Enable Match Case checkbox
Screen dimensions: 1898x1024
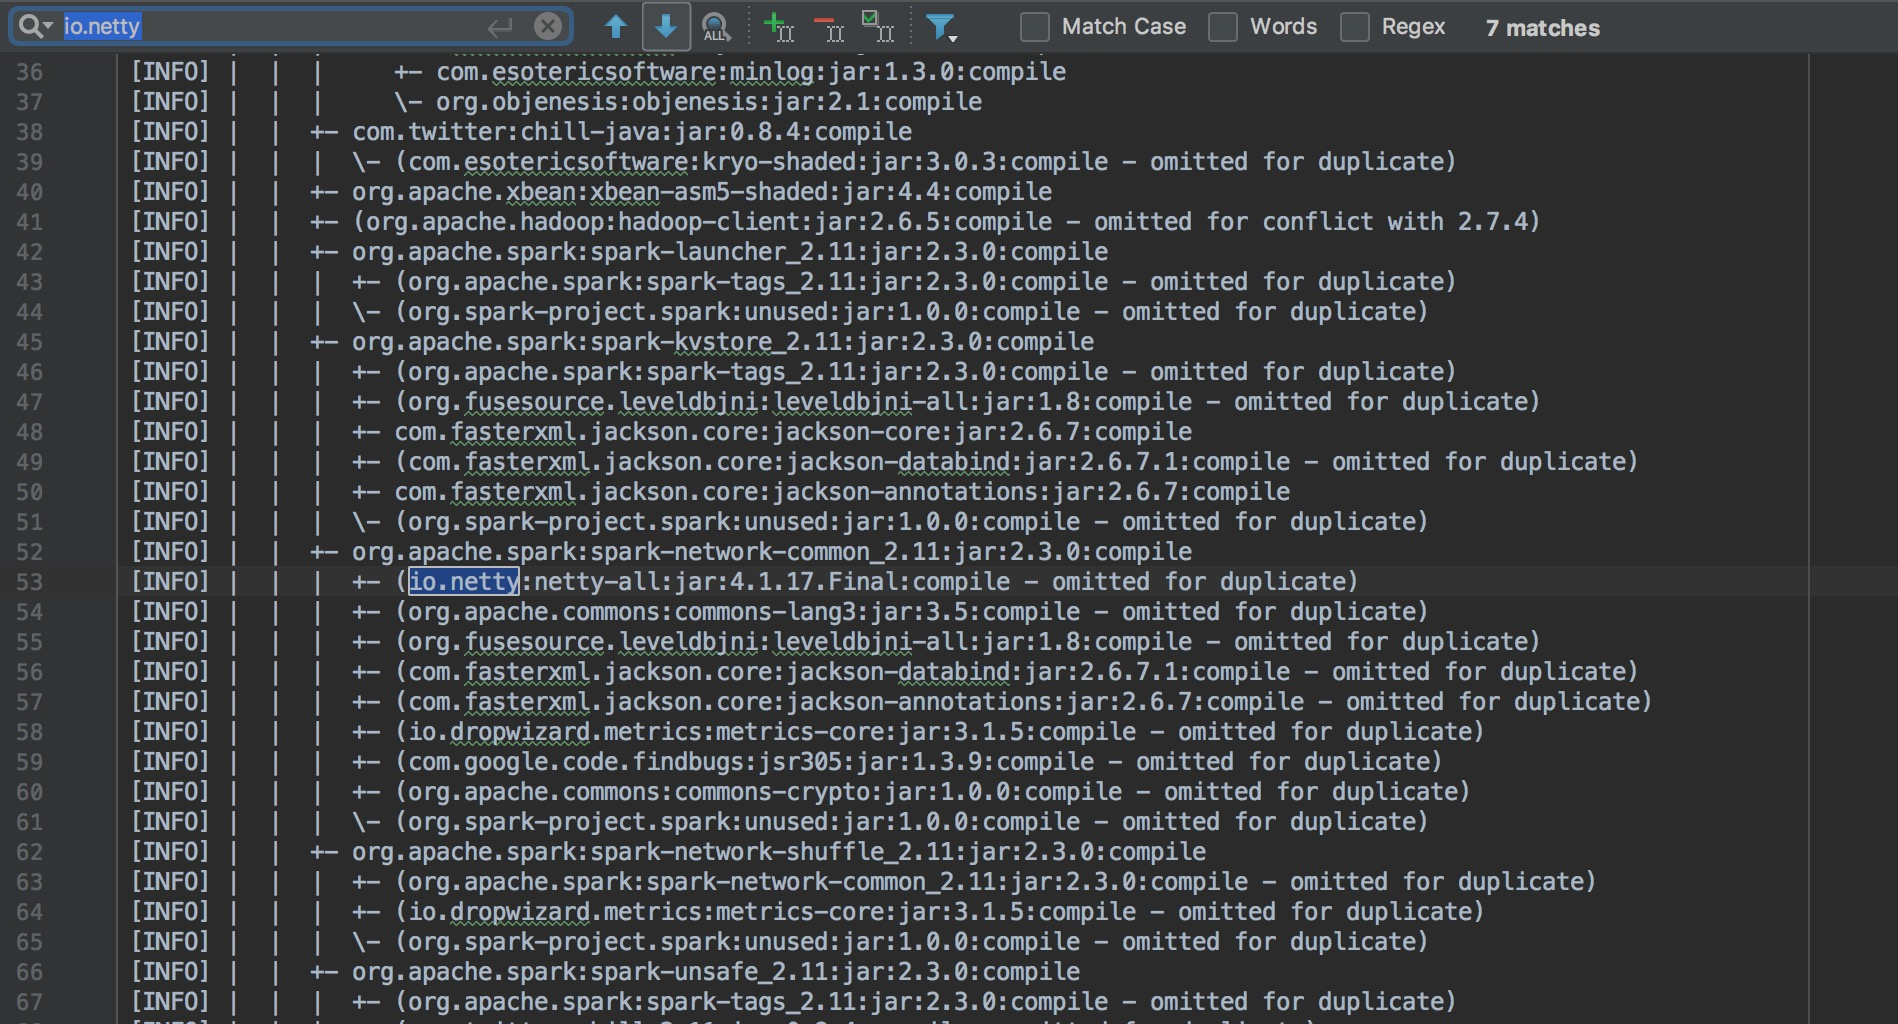pyautogui.click(x=1034, y=27)
